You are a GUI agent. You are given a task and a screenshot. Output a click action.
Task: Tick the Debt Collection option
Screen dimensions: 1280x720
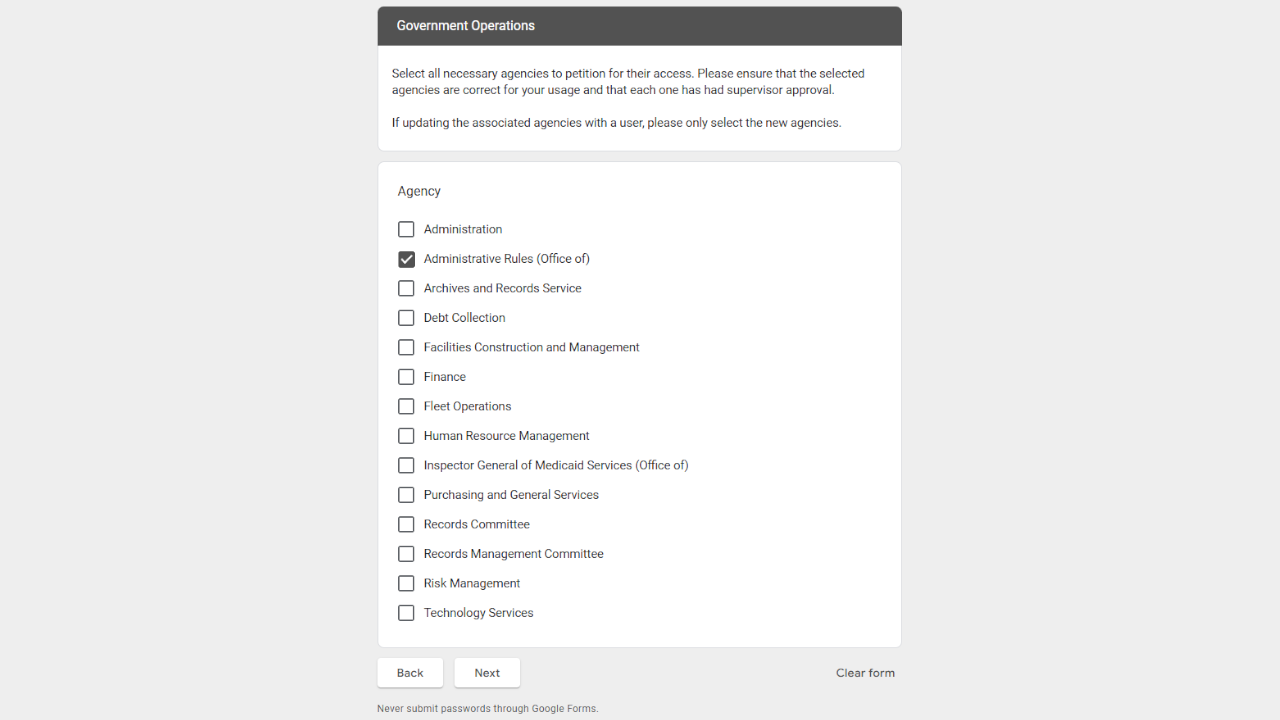[406, 318]
